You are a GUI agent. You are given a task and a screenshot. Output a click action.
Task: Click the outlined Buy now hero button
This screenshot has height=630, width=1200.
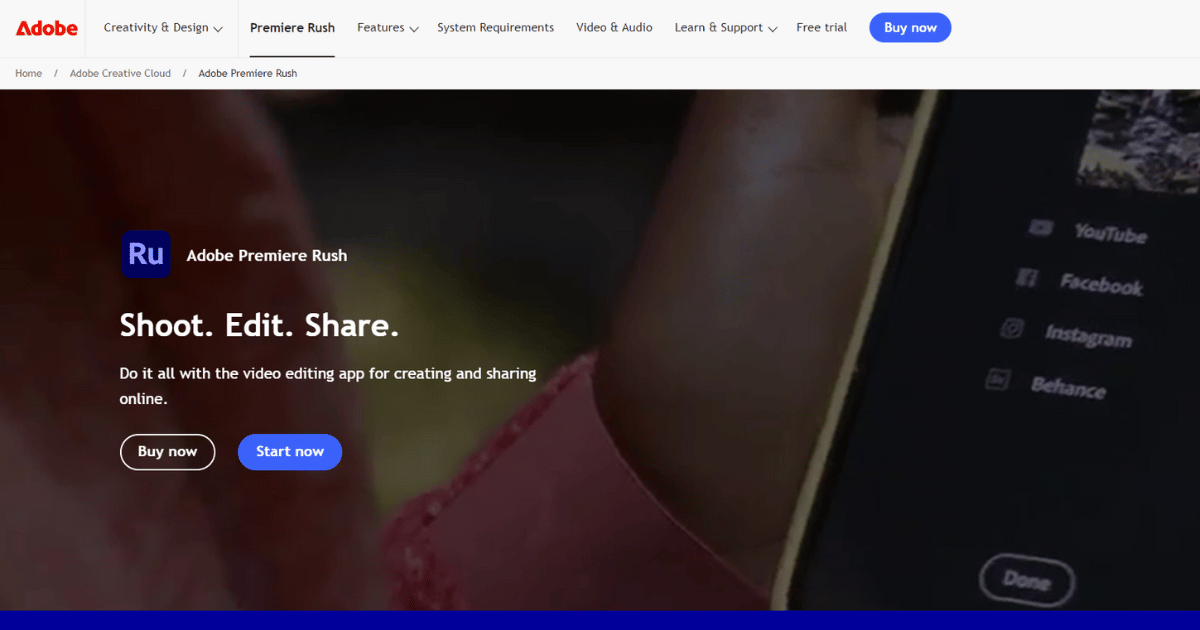coord(167,452)
